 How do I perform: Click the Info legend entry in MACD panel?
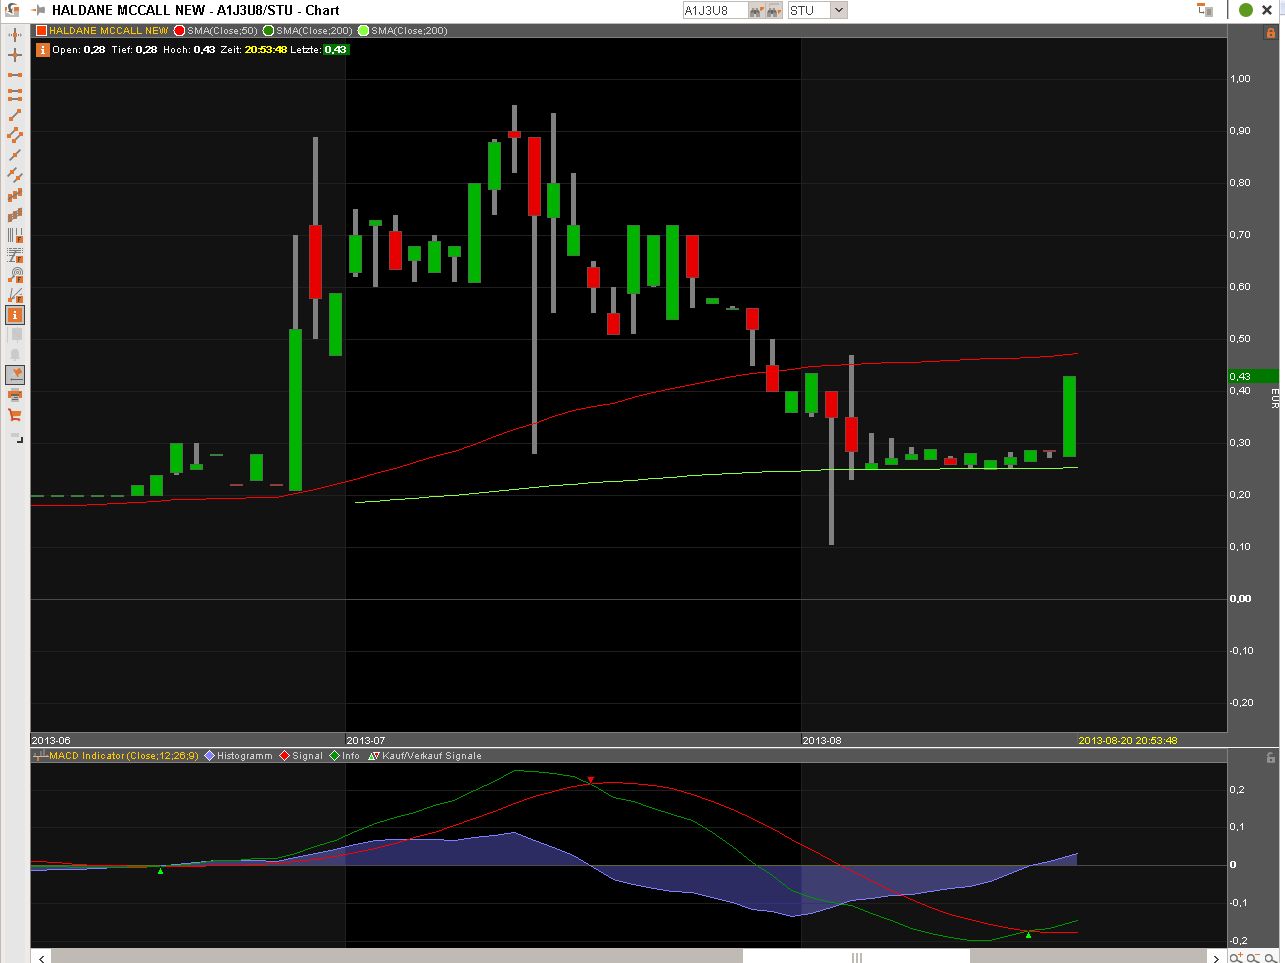pos(345,756)
